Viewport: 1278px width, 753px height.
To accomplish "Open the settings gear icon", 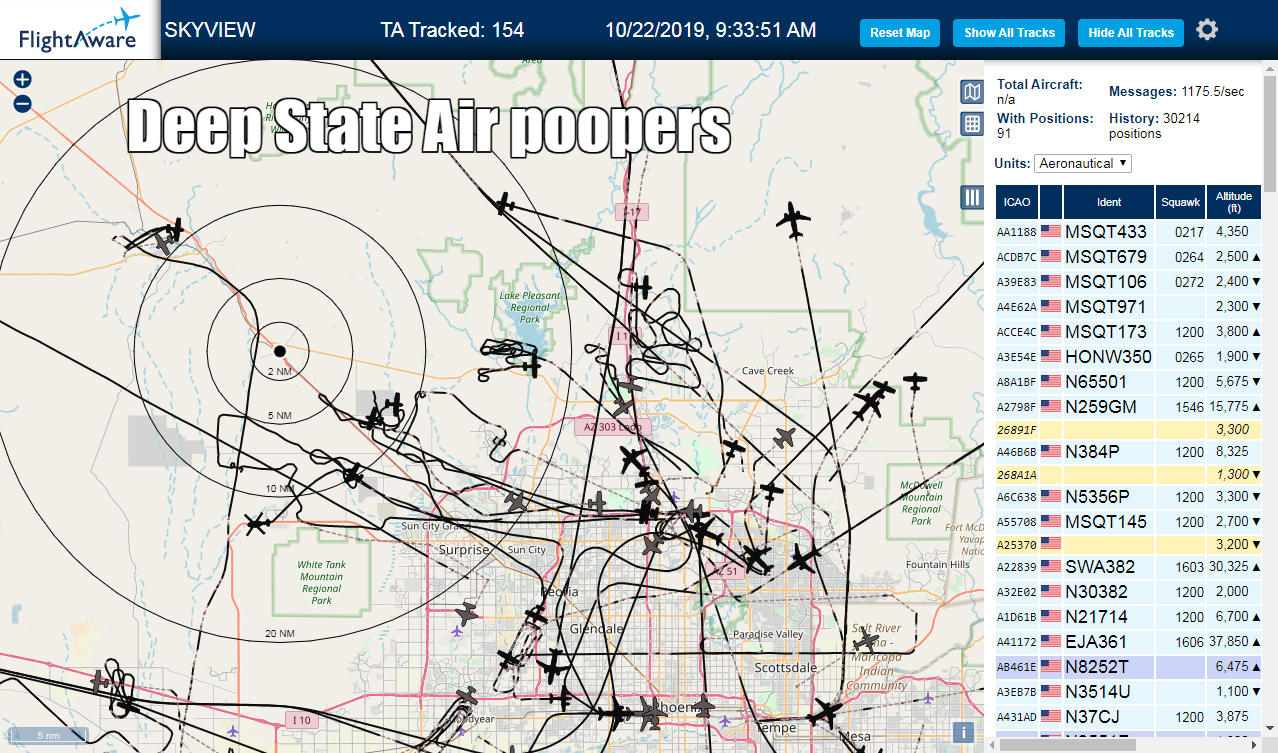I will [1207, 30].
